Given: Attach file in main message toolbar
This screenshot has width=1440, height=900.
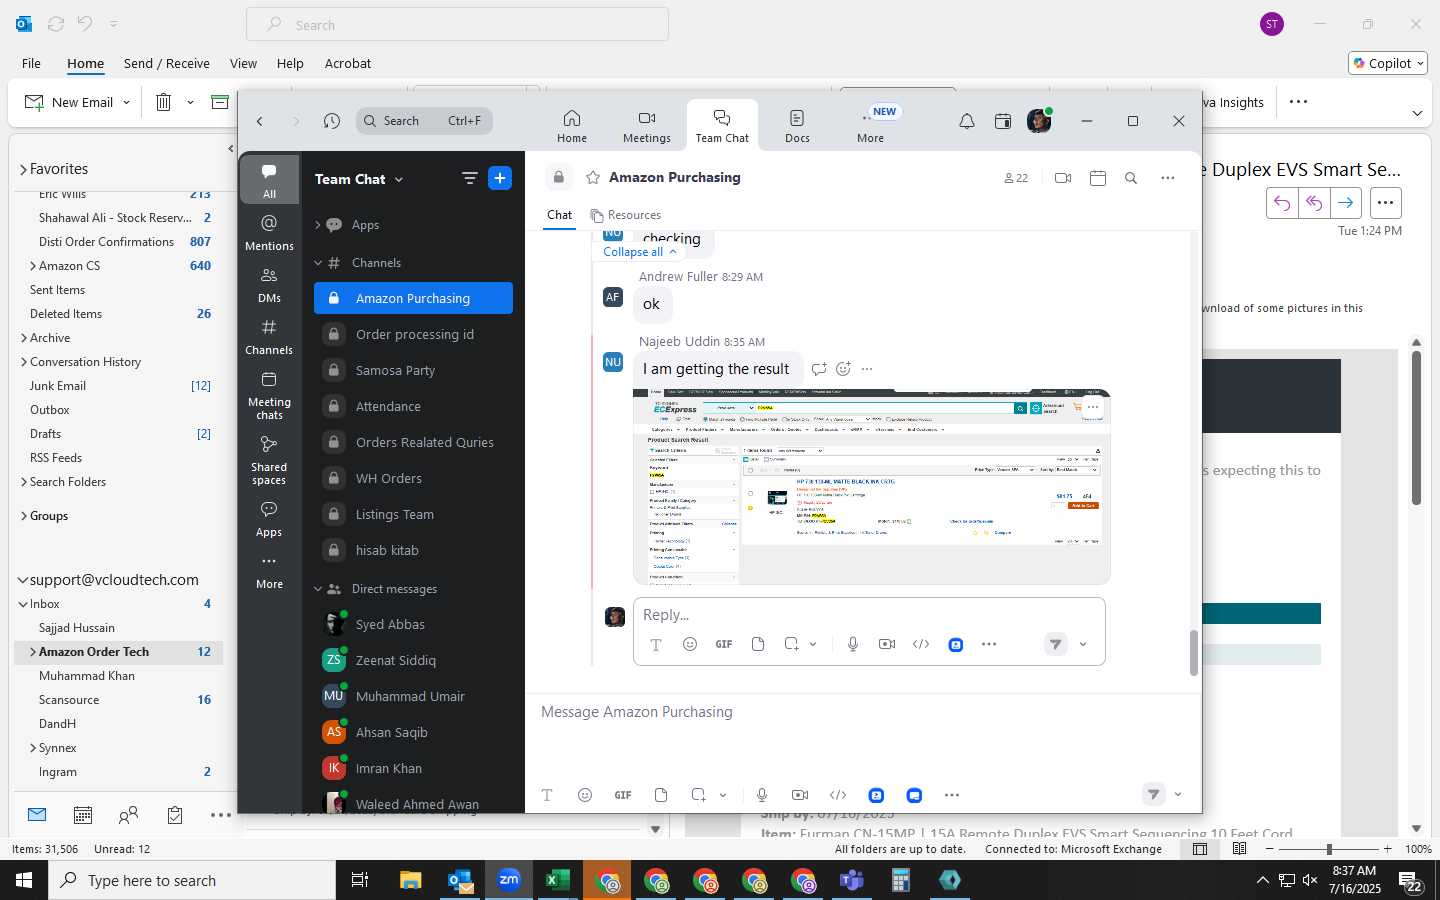Looking at the screenshot, I should pyautogui.click(x=661, y=795).
